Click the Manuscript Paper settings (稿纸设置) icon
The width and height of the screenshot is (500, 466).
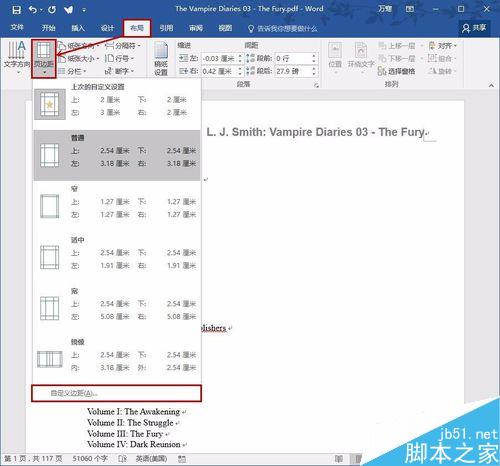click(x=161, y=59)
